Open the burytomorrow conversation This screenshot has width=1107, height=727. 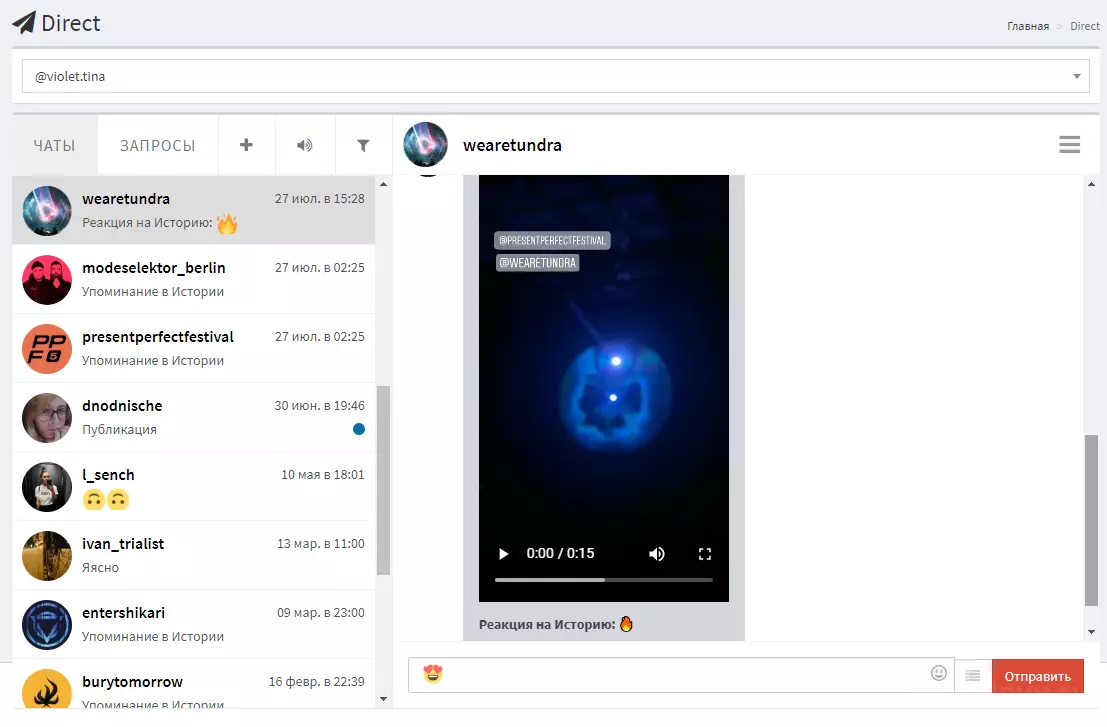click(193, 685)
